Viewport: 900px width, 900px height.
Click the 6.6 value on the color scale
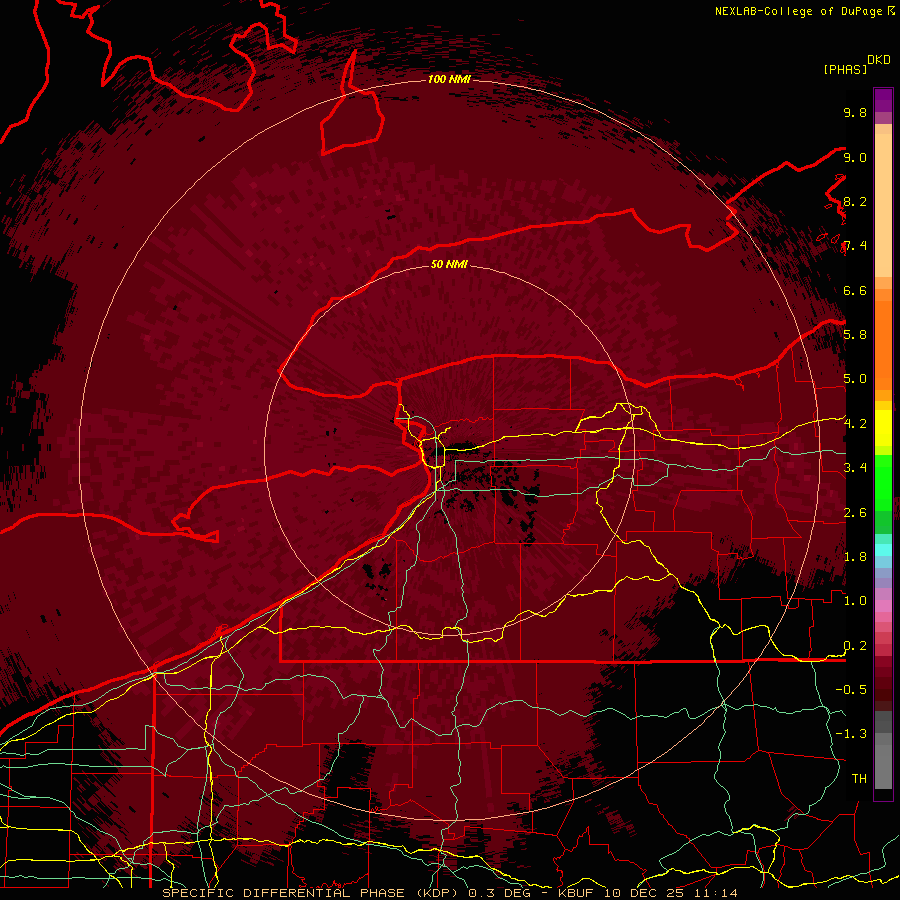pos(855,290)
